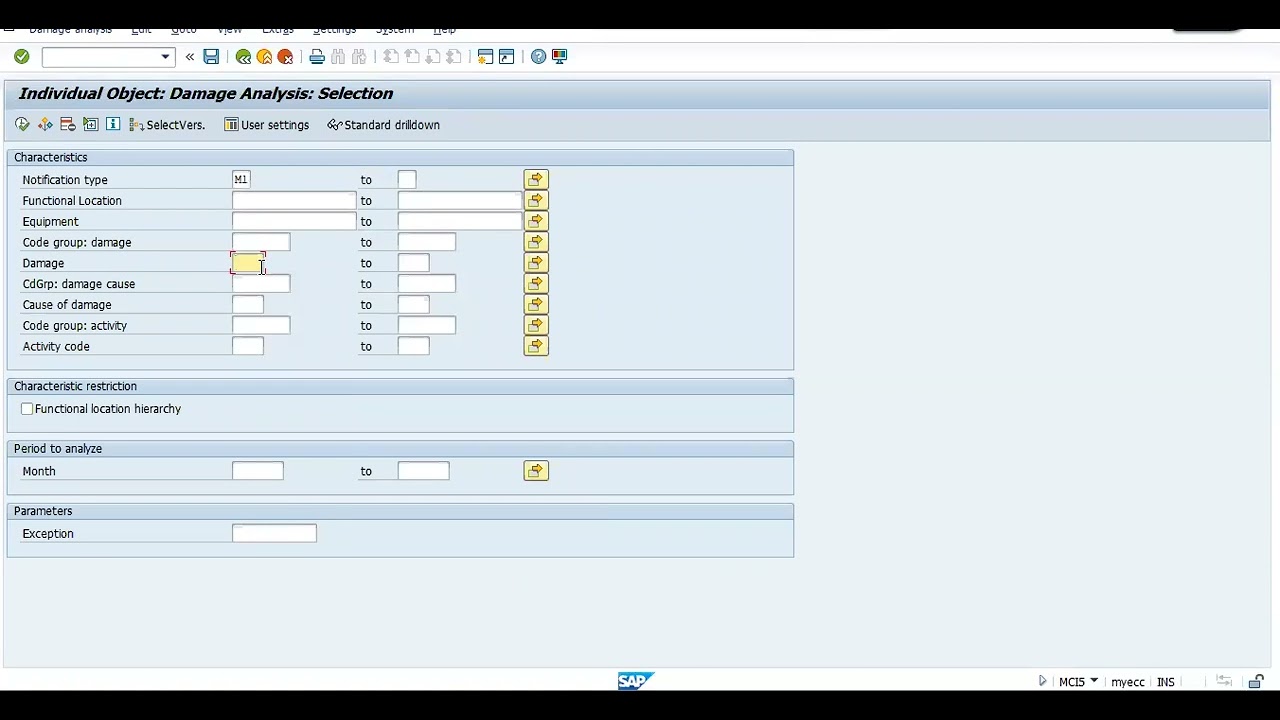Open multiple selection for CdGrp: damage cause
Viewport: 1280px width, 720px height.
click(536, 284)
